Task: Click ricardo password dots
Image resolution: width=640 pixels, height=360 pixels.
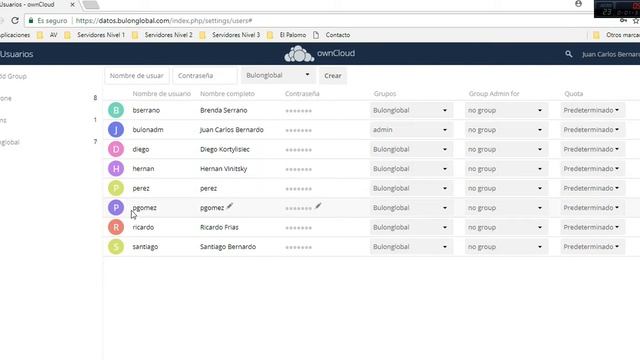Action: (x=298, y=228)
